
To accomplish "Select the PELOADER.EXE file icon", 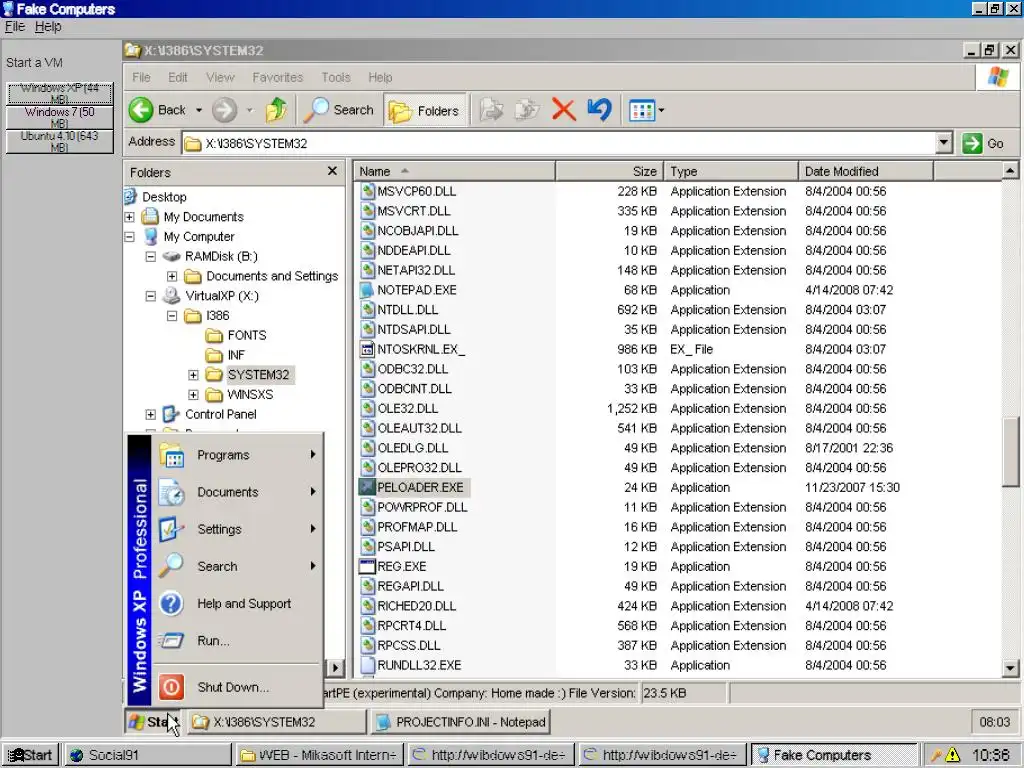I will click(x=368, y=487).
